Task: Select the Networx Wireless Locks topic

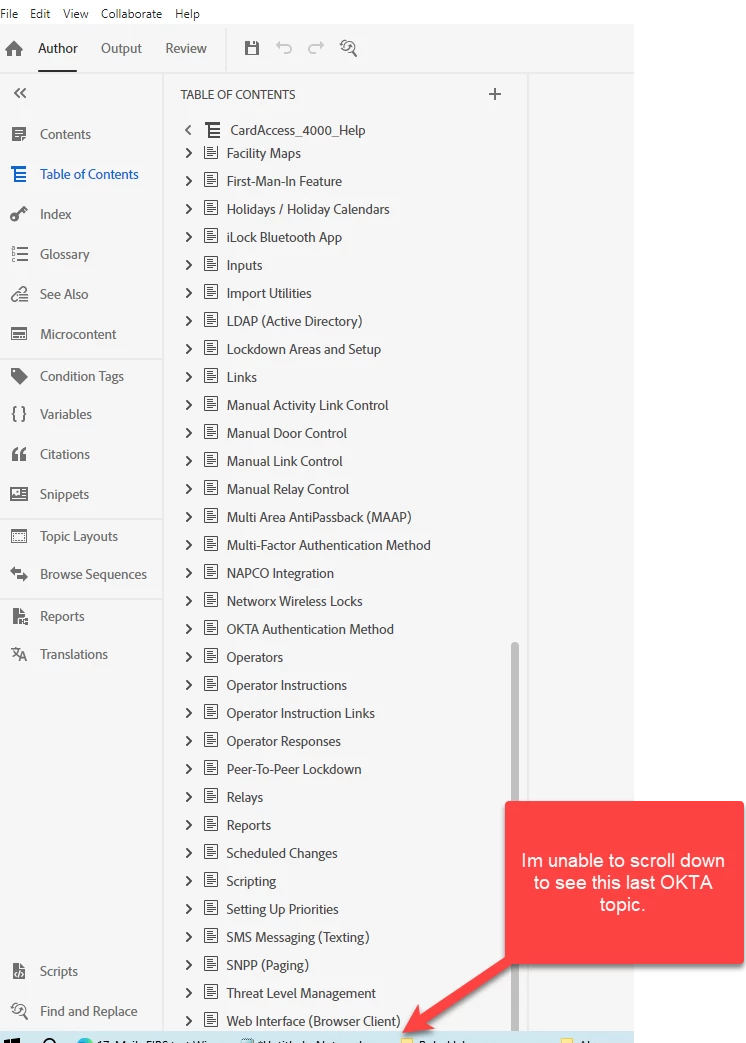Action: coord(294,601)
